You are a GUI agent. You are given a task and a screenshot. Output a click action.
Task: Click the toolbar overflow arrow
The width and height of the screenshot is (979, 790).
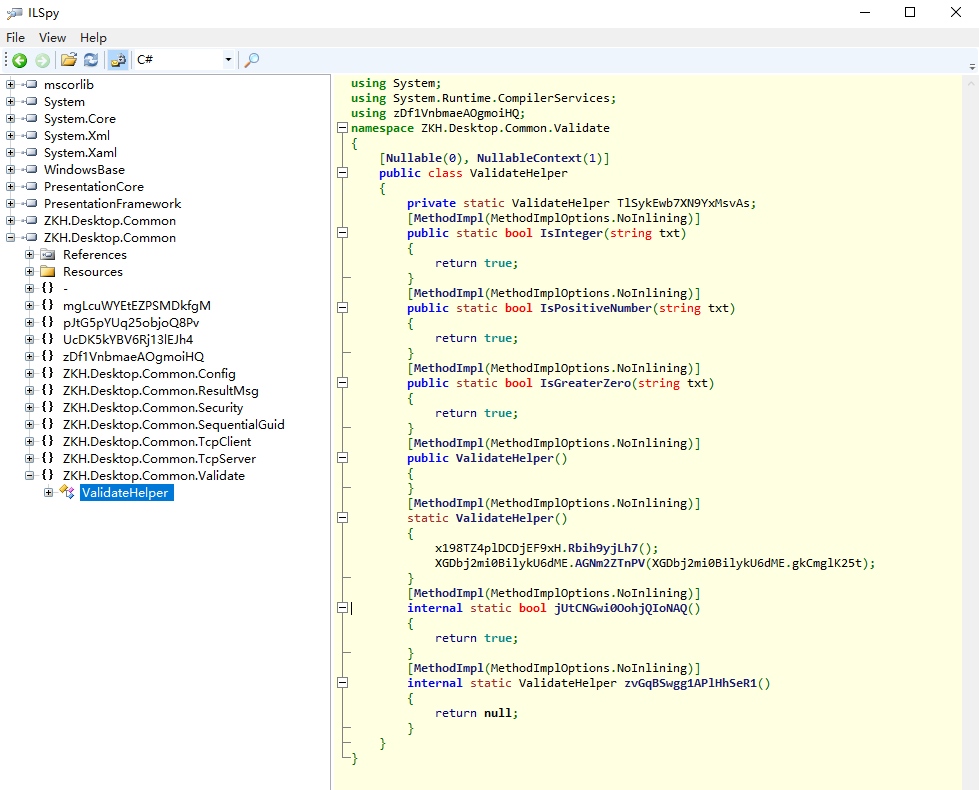tap(972, 66)
